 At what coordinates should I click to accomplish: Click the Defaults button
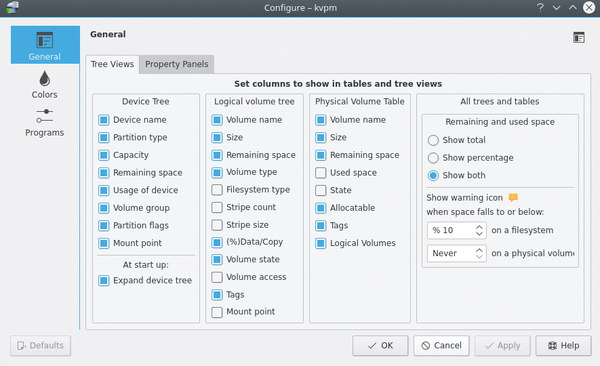41,346
